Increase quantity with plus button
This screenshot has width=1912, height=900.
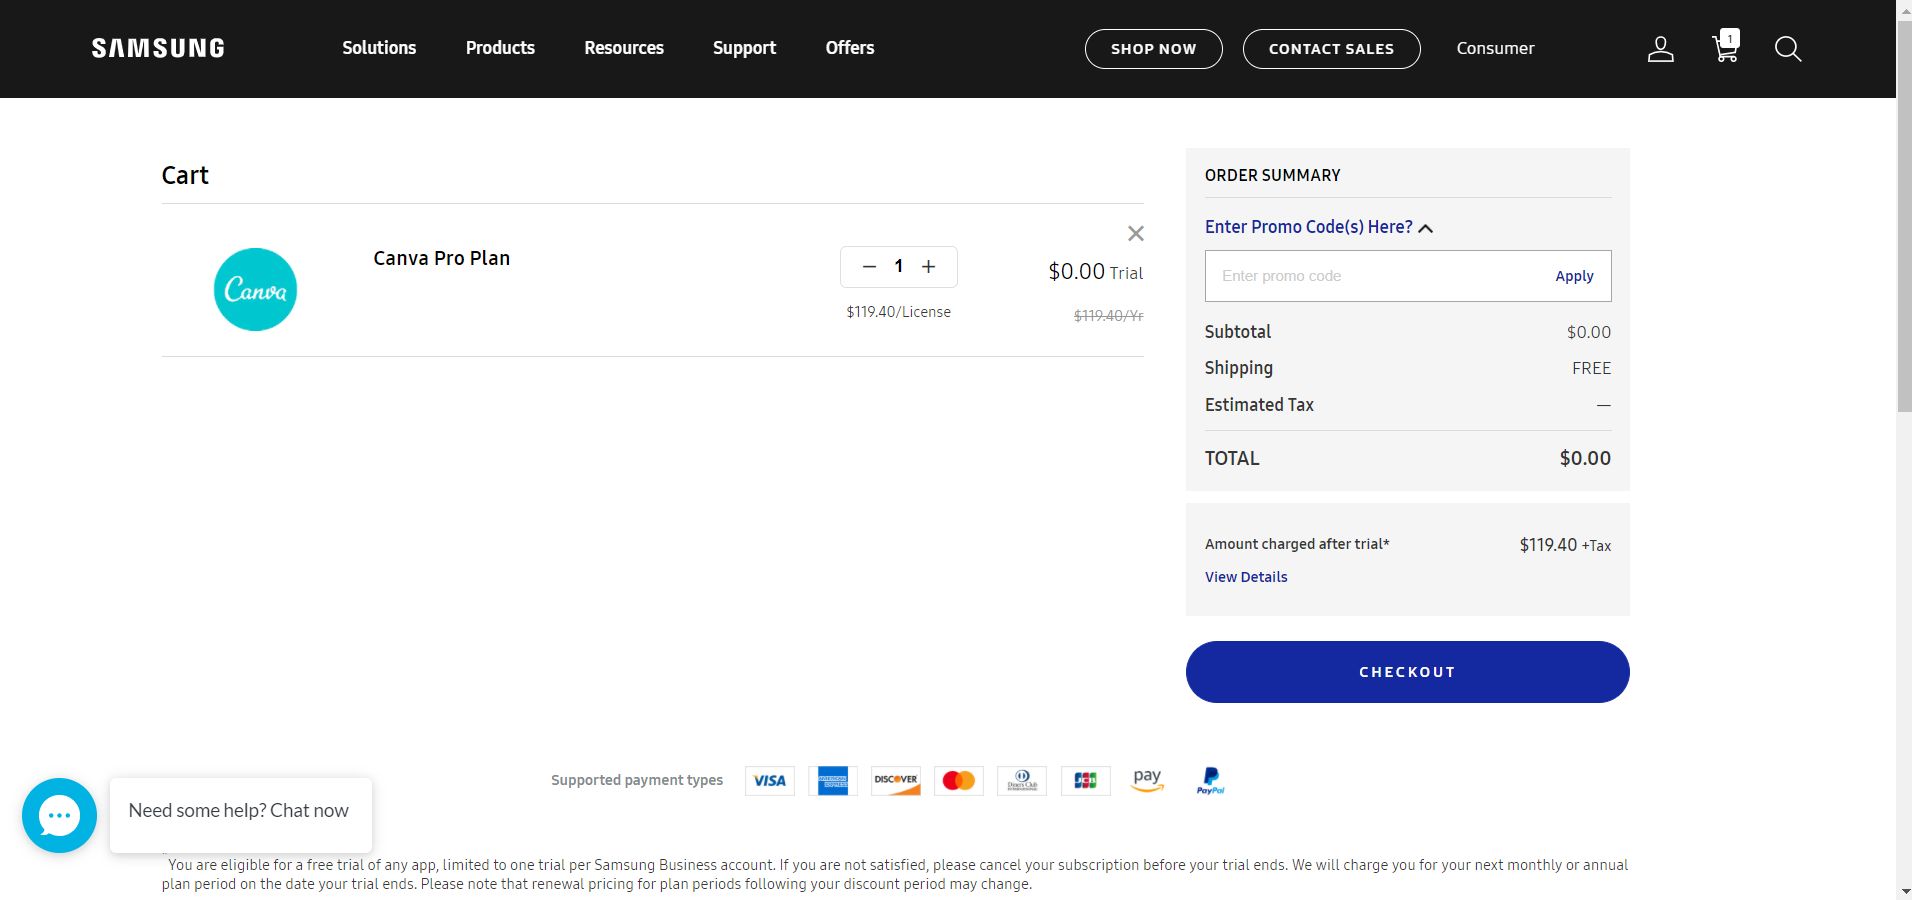tap(928, 267)
